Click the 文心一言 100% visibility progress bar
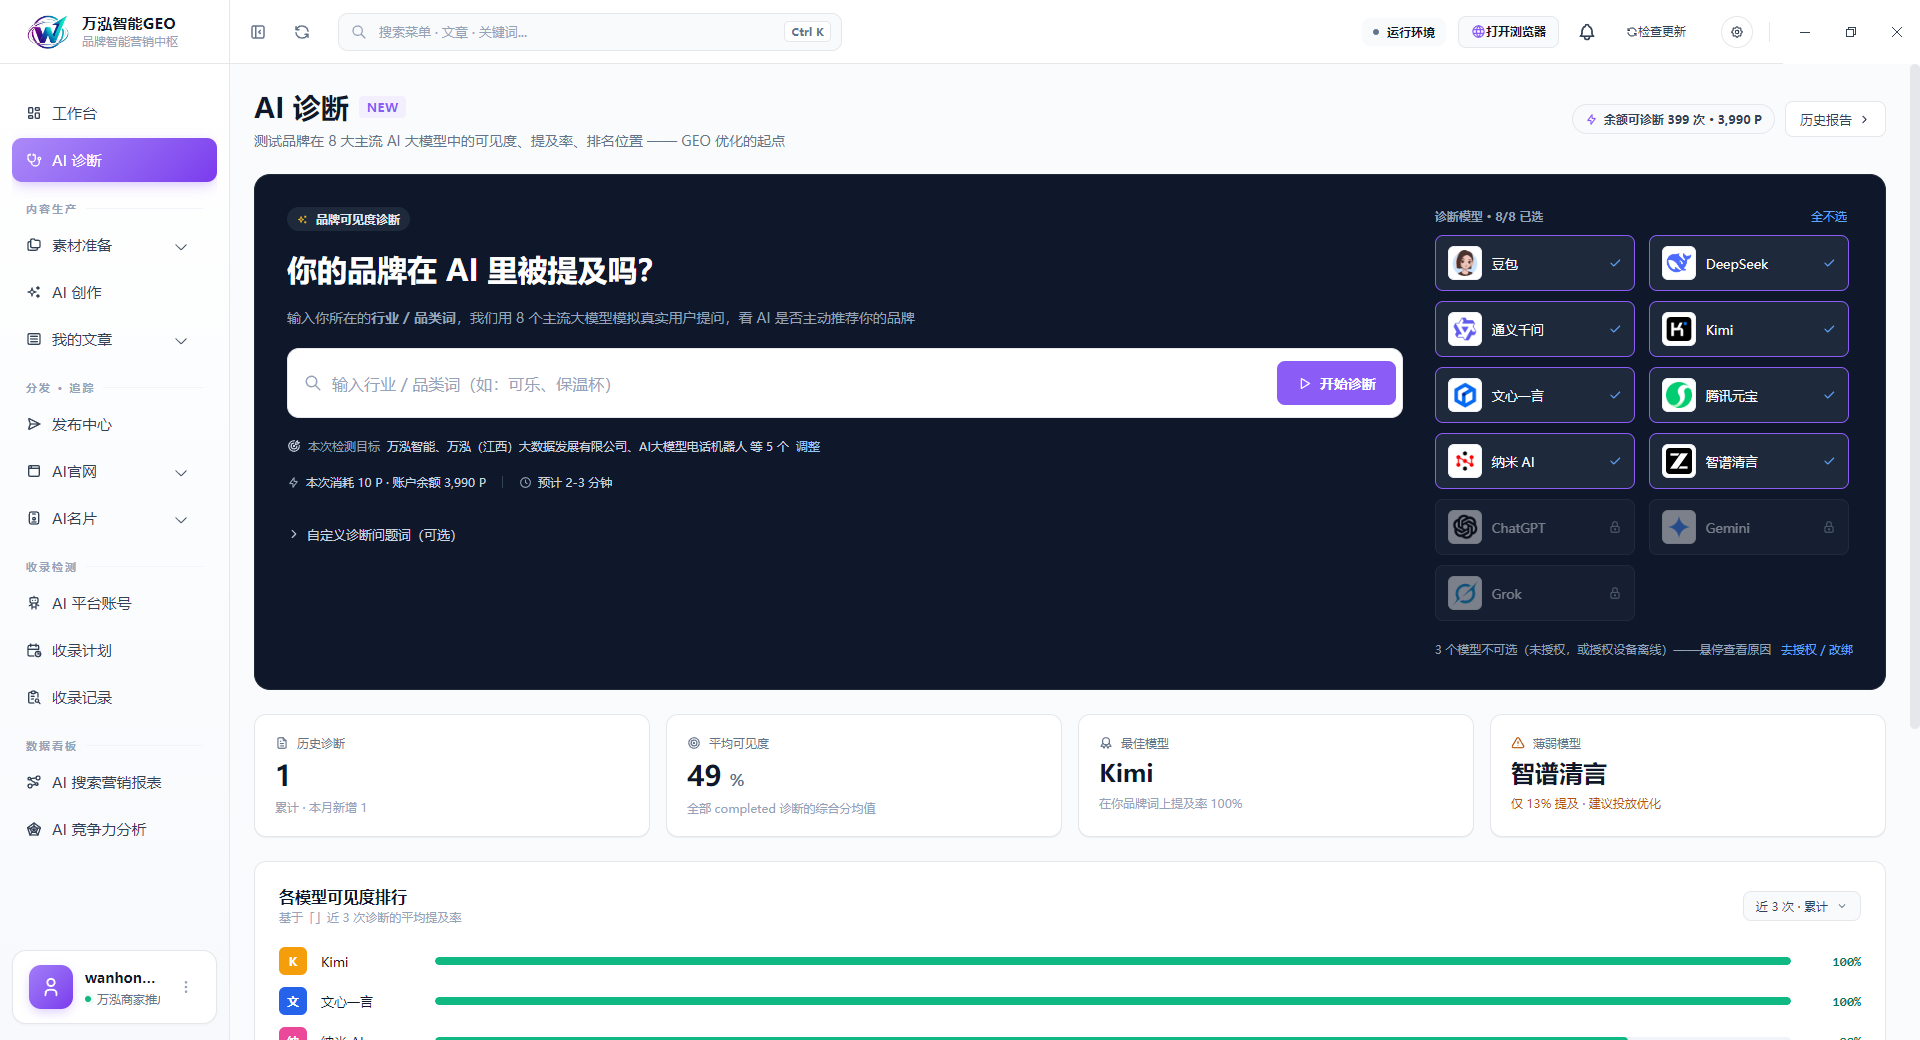1920x1040 pixels. (x=1113, y=1001)
